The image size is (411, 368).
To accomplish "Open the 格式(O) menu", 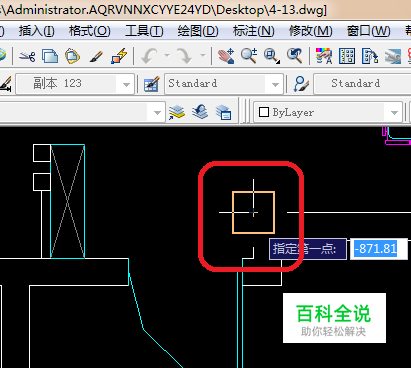I will click(90, 31).
